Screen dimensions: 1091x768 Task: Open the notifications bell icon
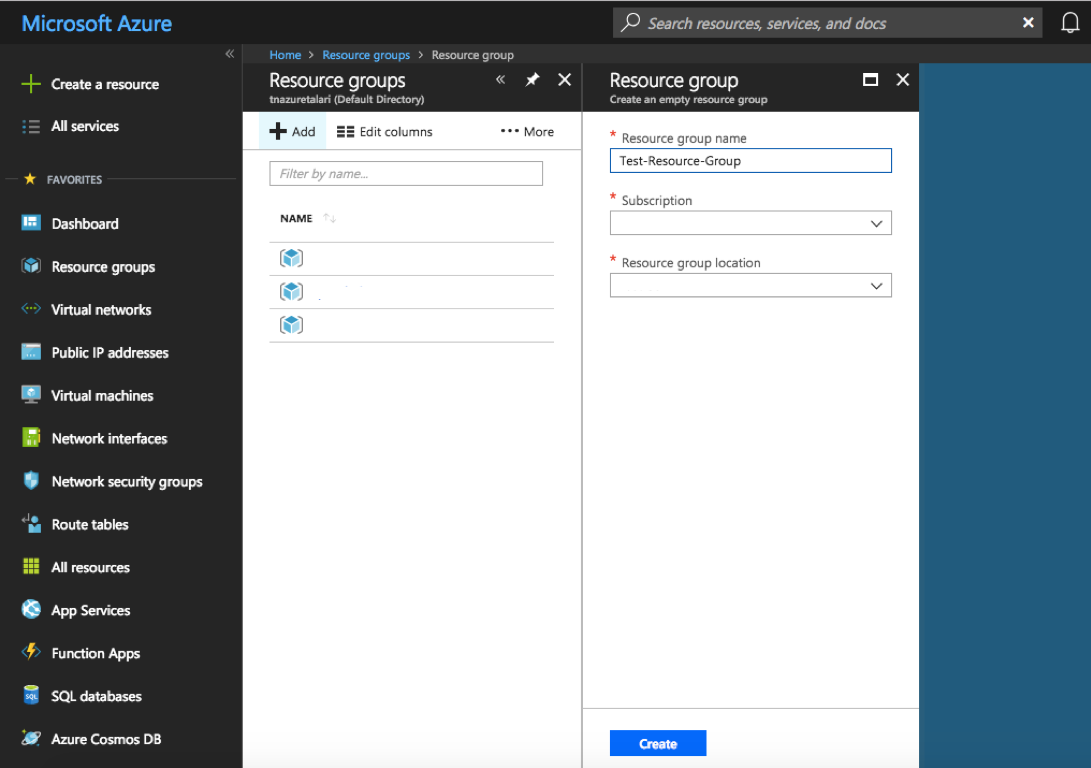[1069, 23]
